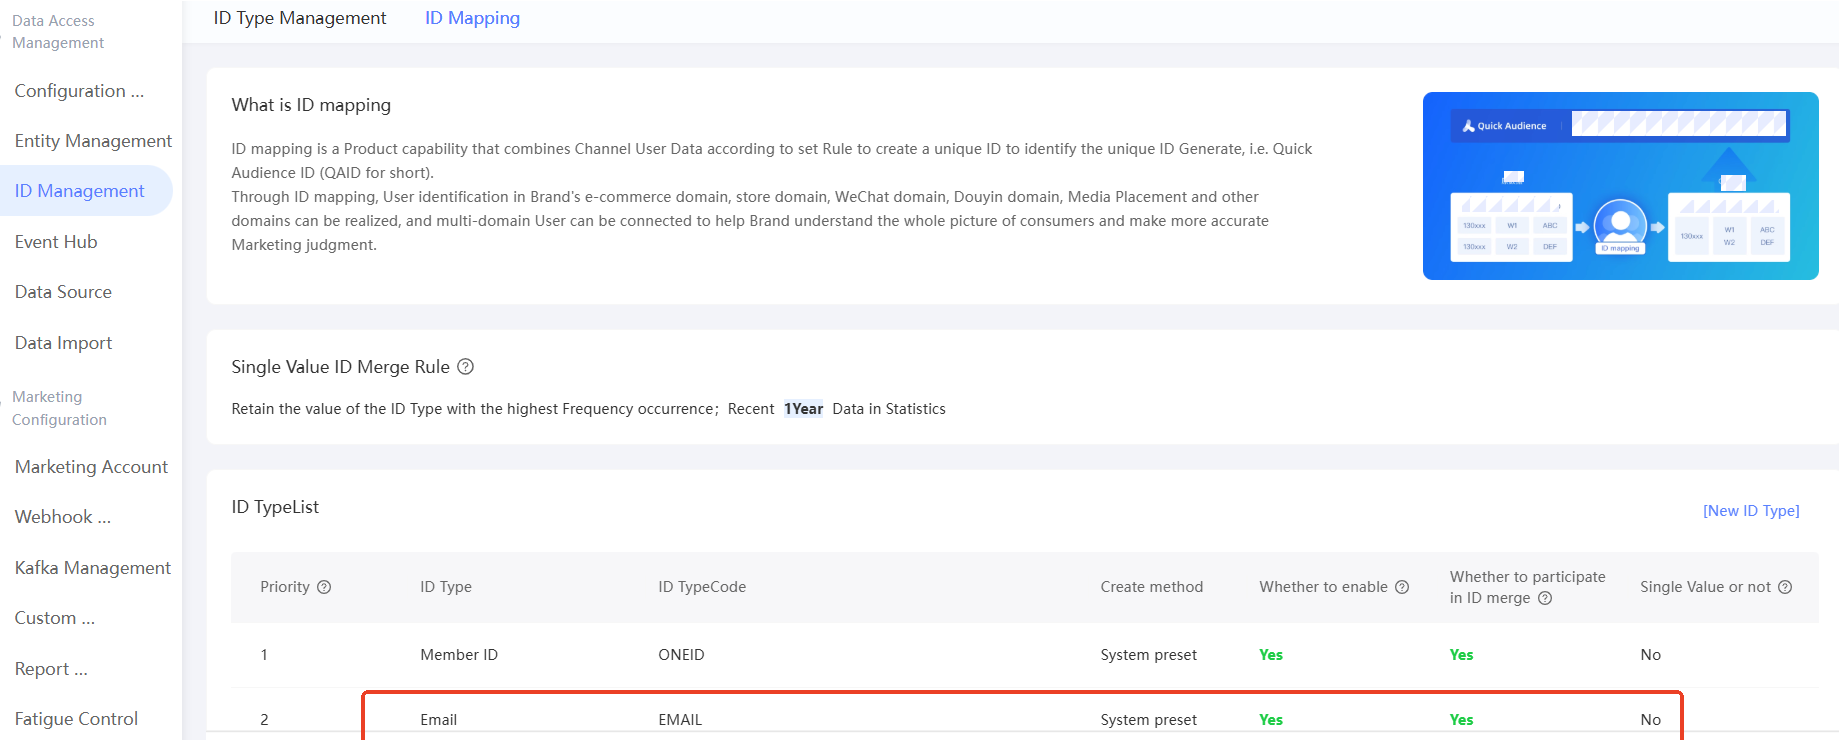Open Fatigue Control in the sidebar

76,719
